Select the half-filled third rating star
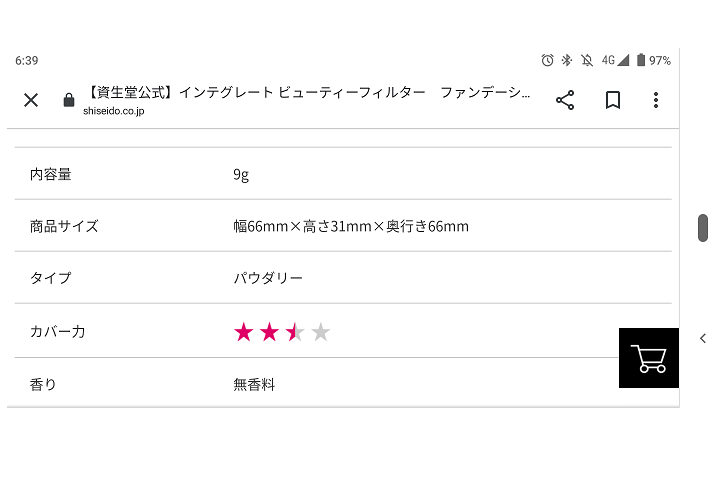This screenshot has width=720, height=479. point(295,332)
